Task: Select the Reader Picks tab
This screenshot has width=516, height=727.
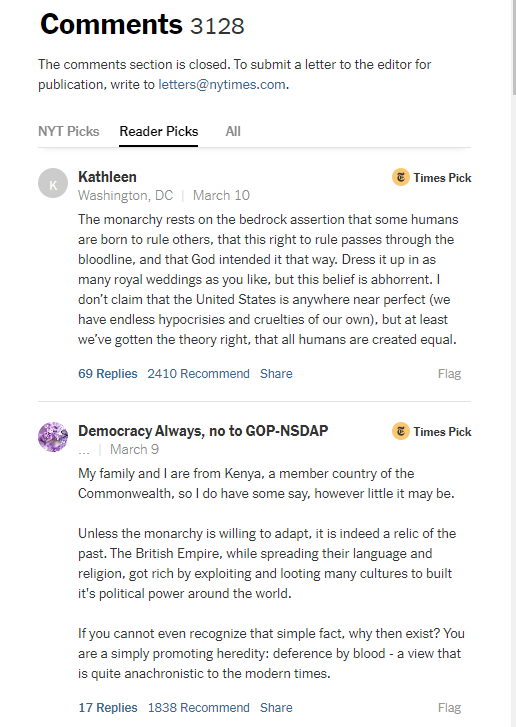Action: coord(159,131)
